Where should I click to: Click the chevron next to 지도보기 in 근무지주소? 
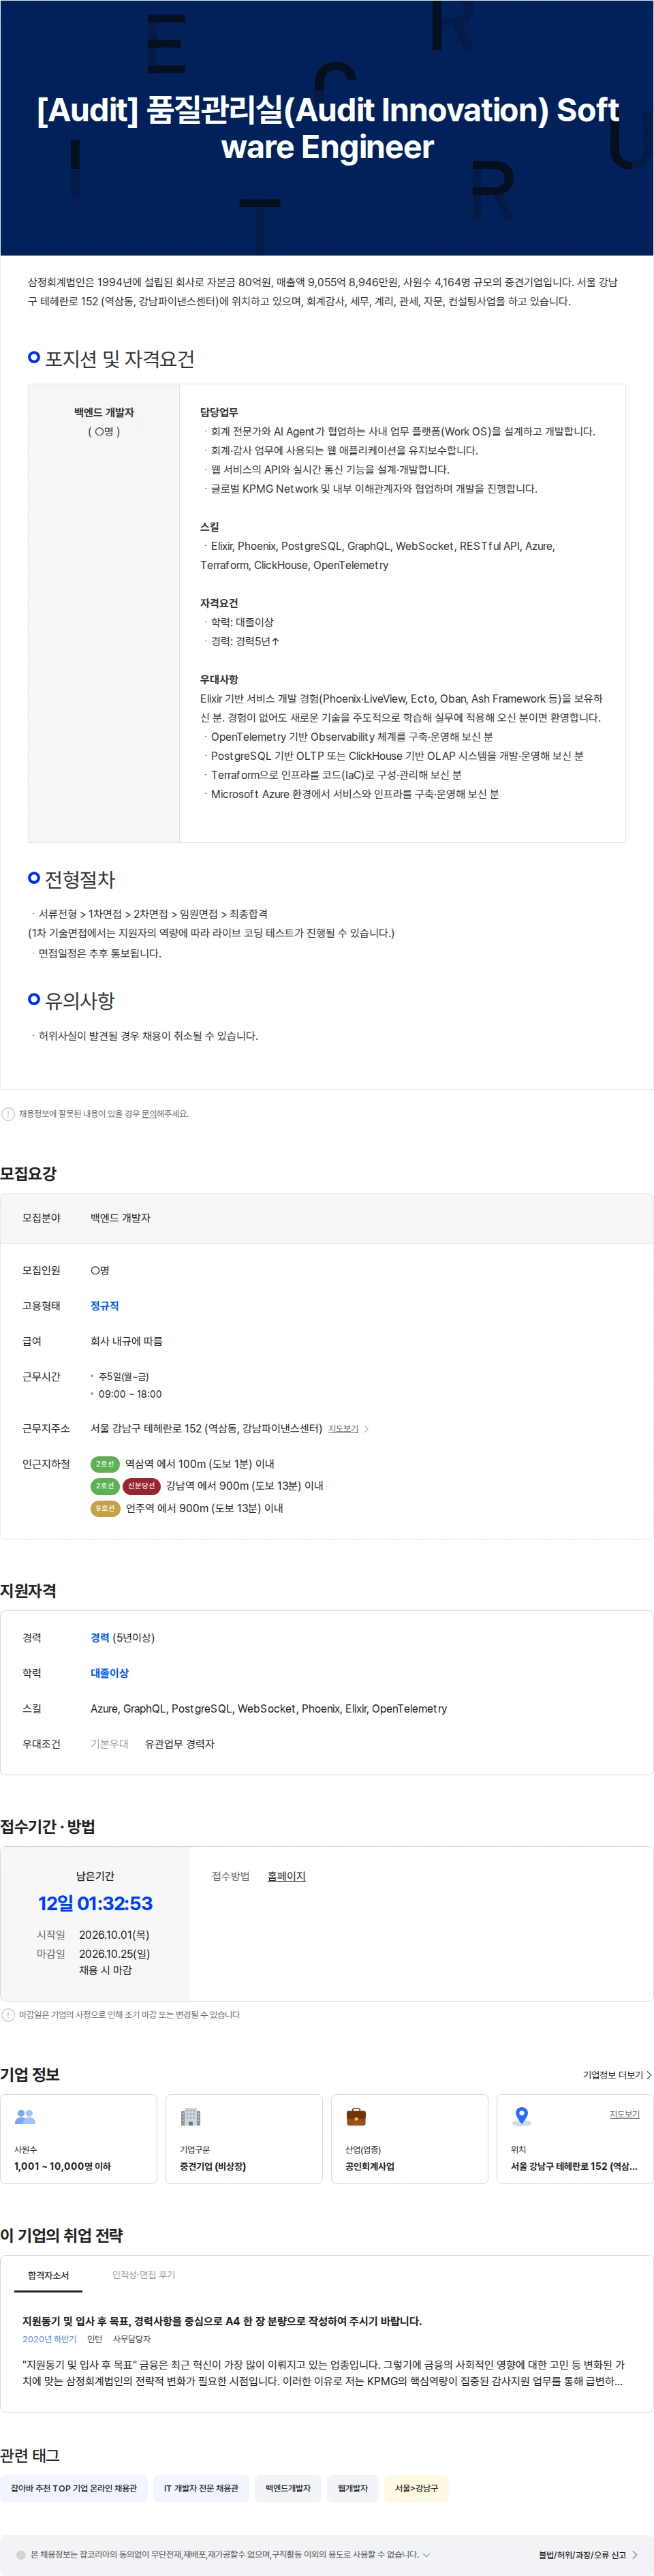[x=366, y=1429]
